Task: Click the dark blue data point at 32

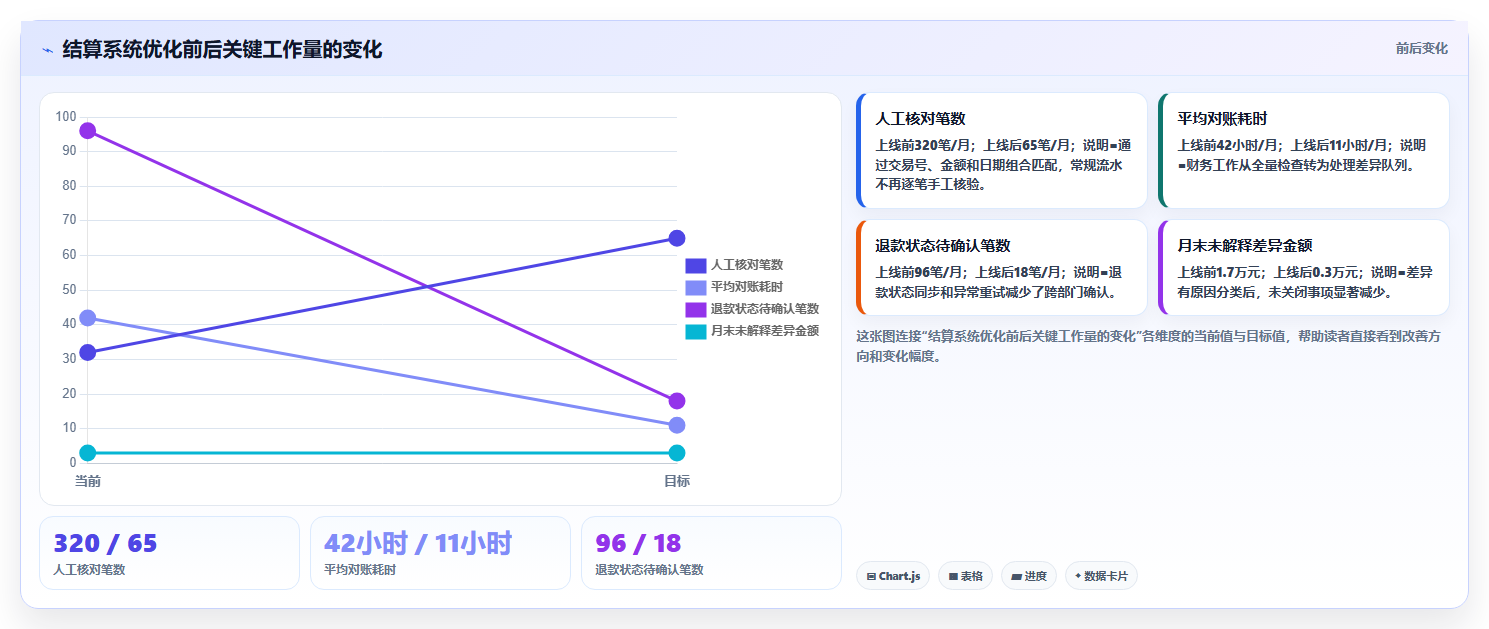Action: [88, 352]
